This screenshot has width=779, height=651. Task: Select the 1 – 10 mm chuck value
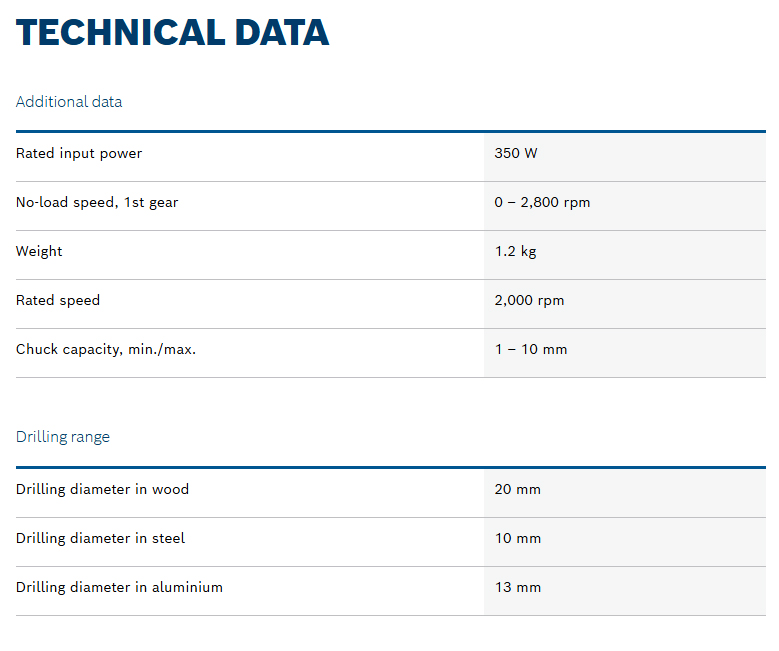(530, 350)
